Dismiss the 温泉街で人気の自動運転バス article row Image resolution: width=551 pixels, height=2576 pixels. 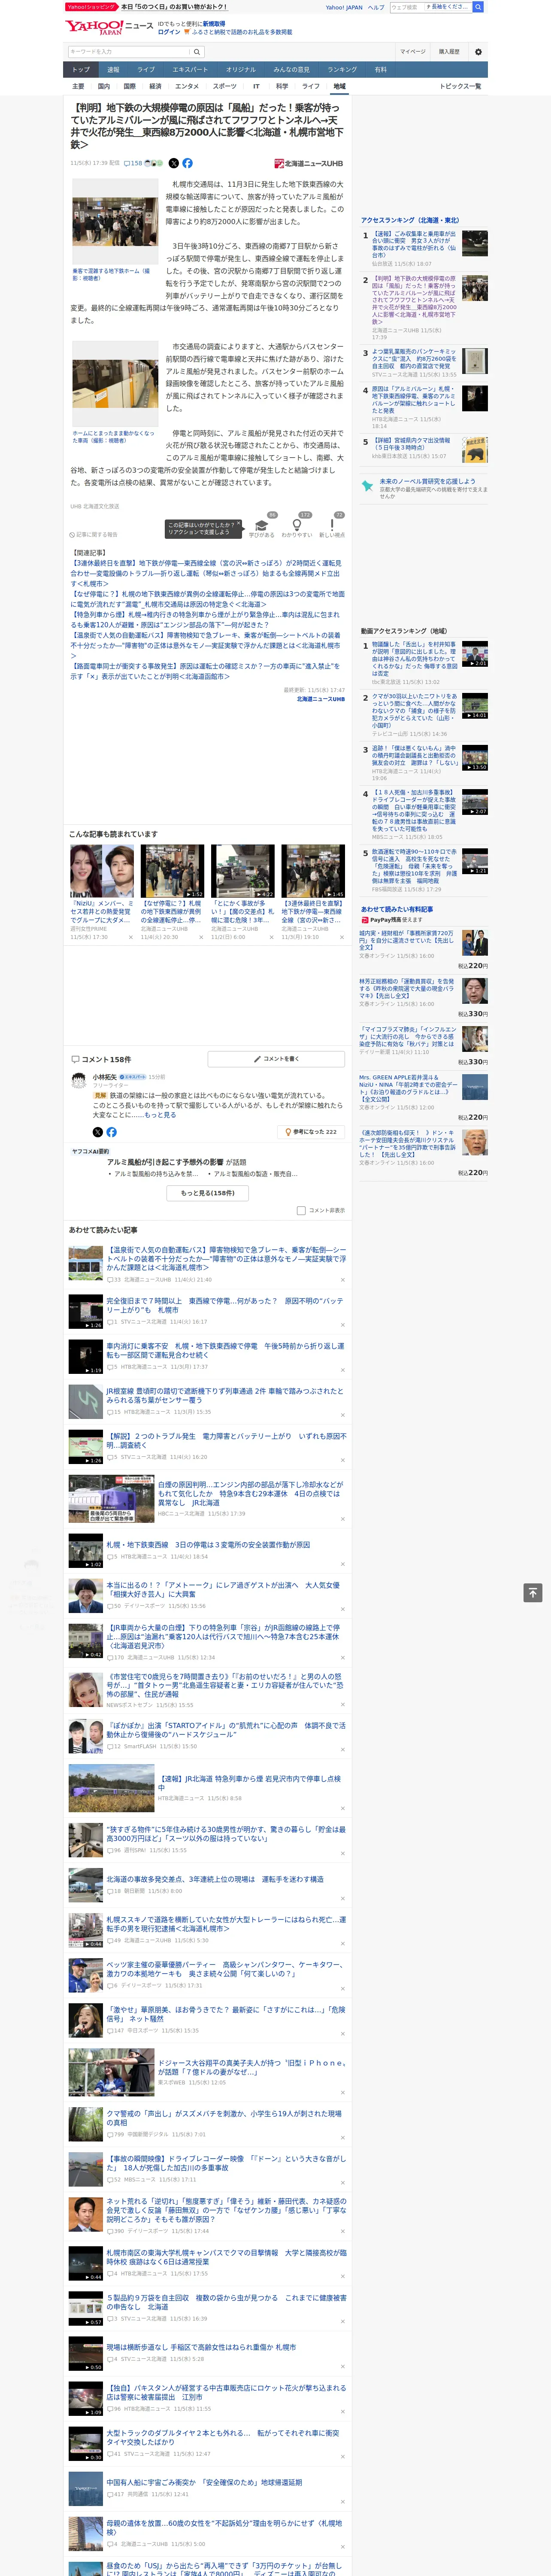342,1279
